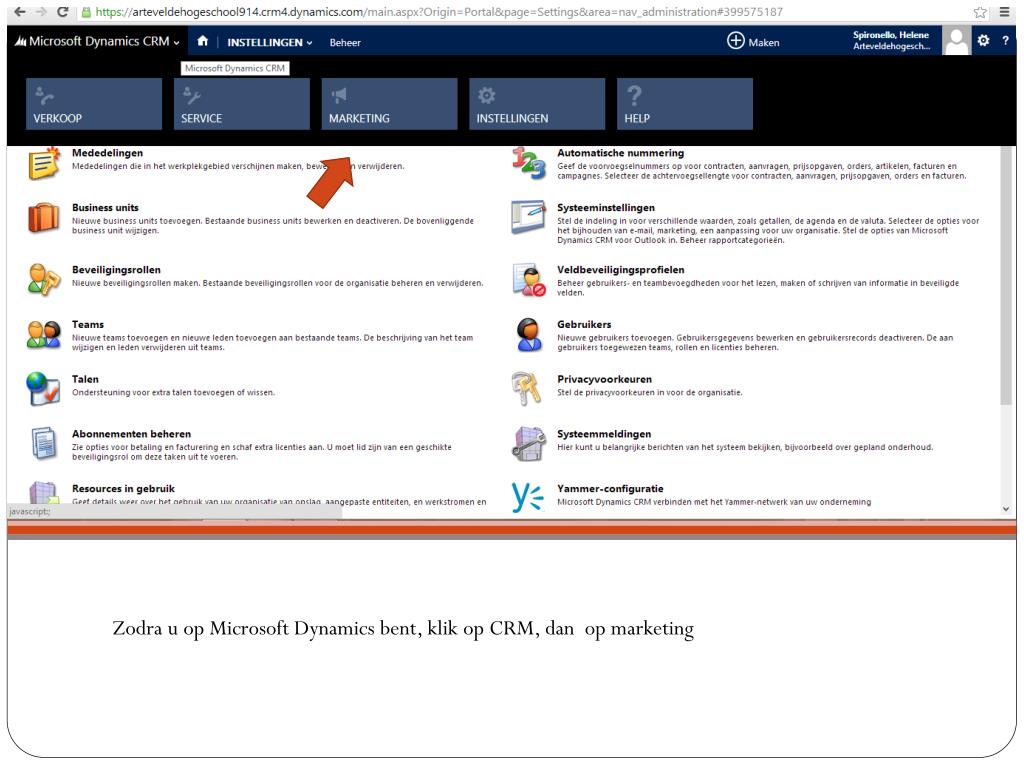
Task: Open the Systeemmeldingen link
Action: pyautogui.click(x=603, y=434)
